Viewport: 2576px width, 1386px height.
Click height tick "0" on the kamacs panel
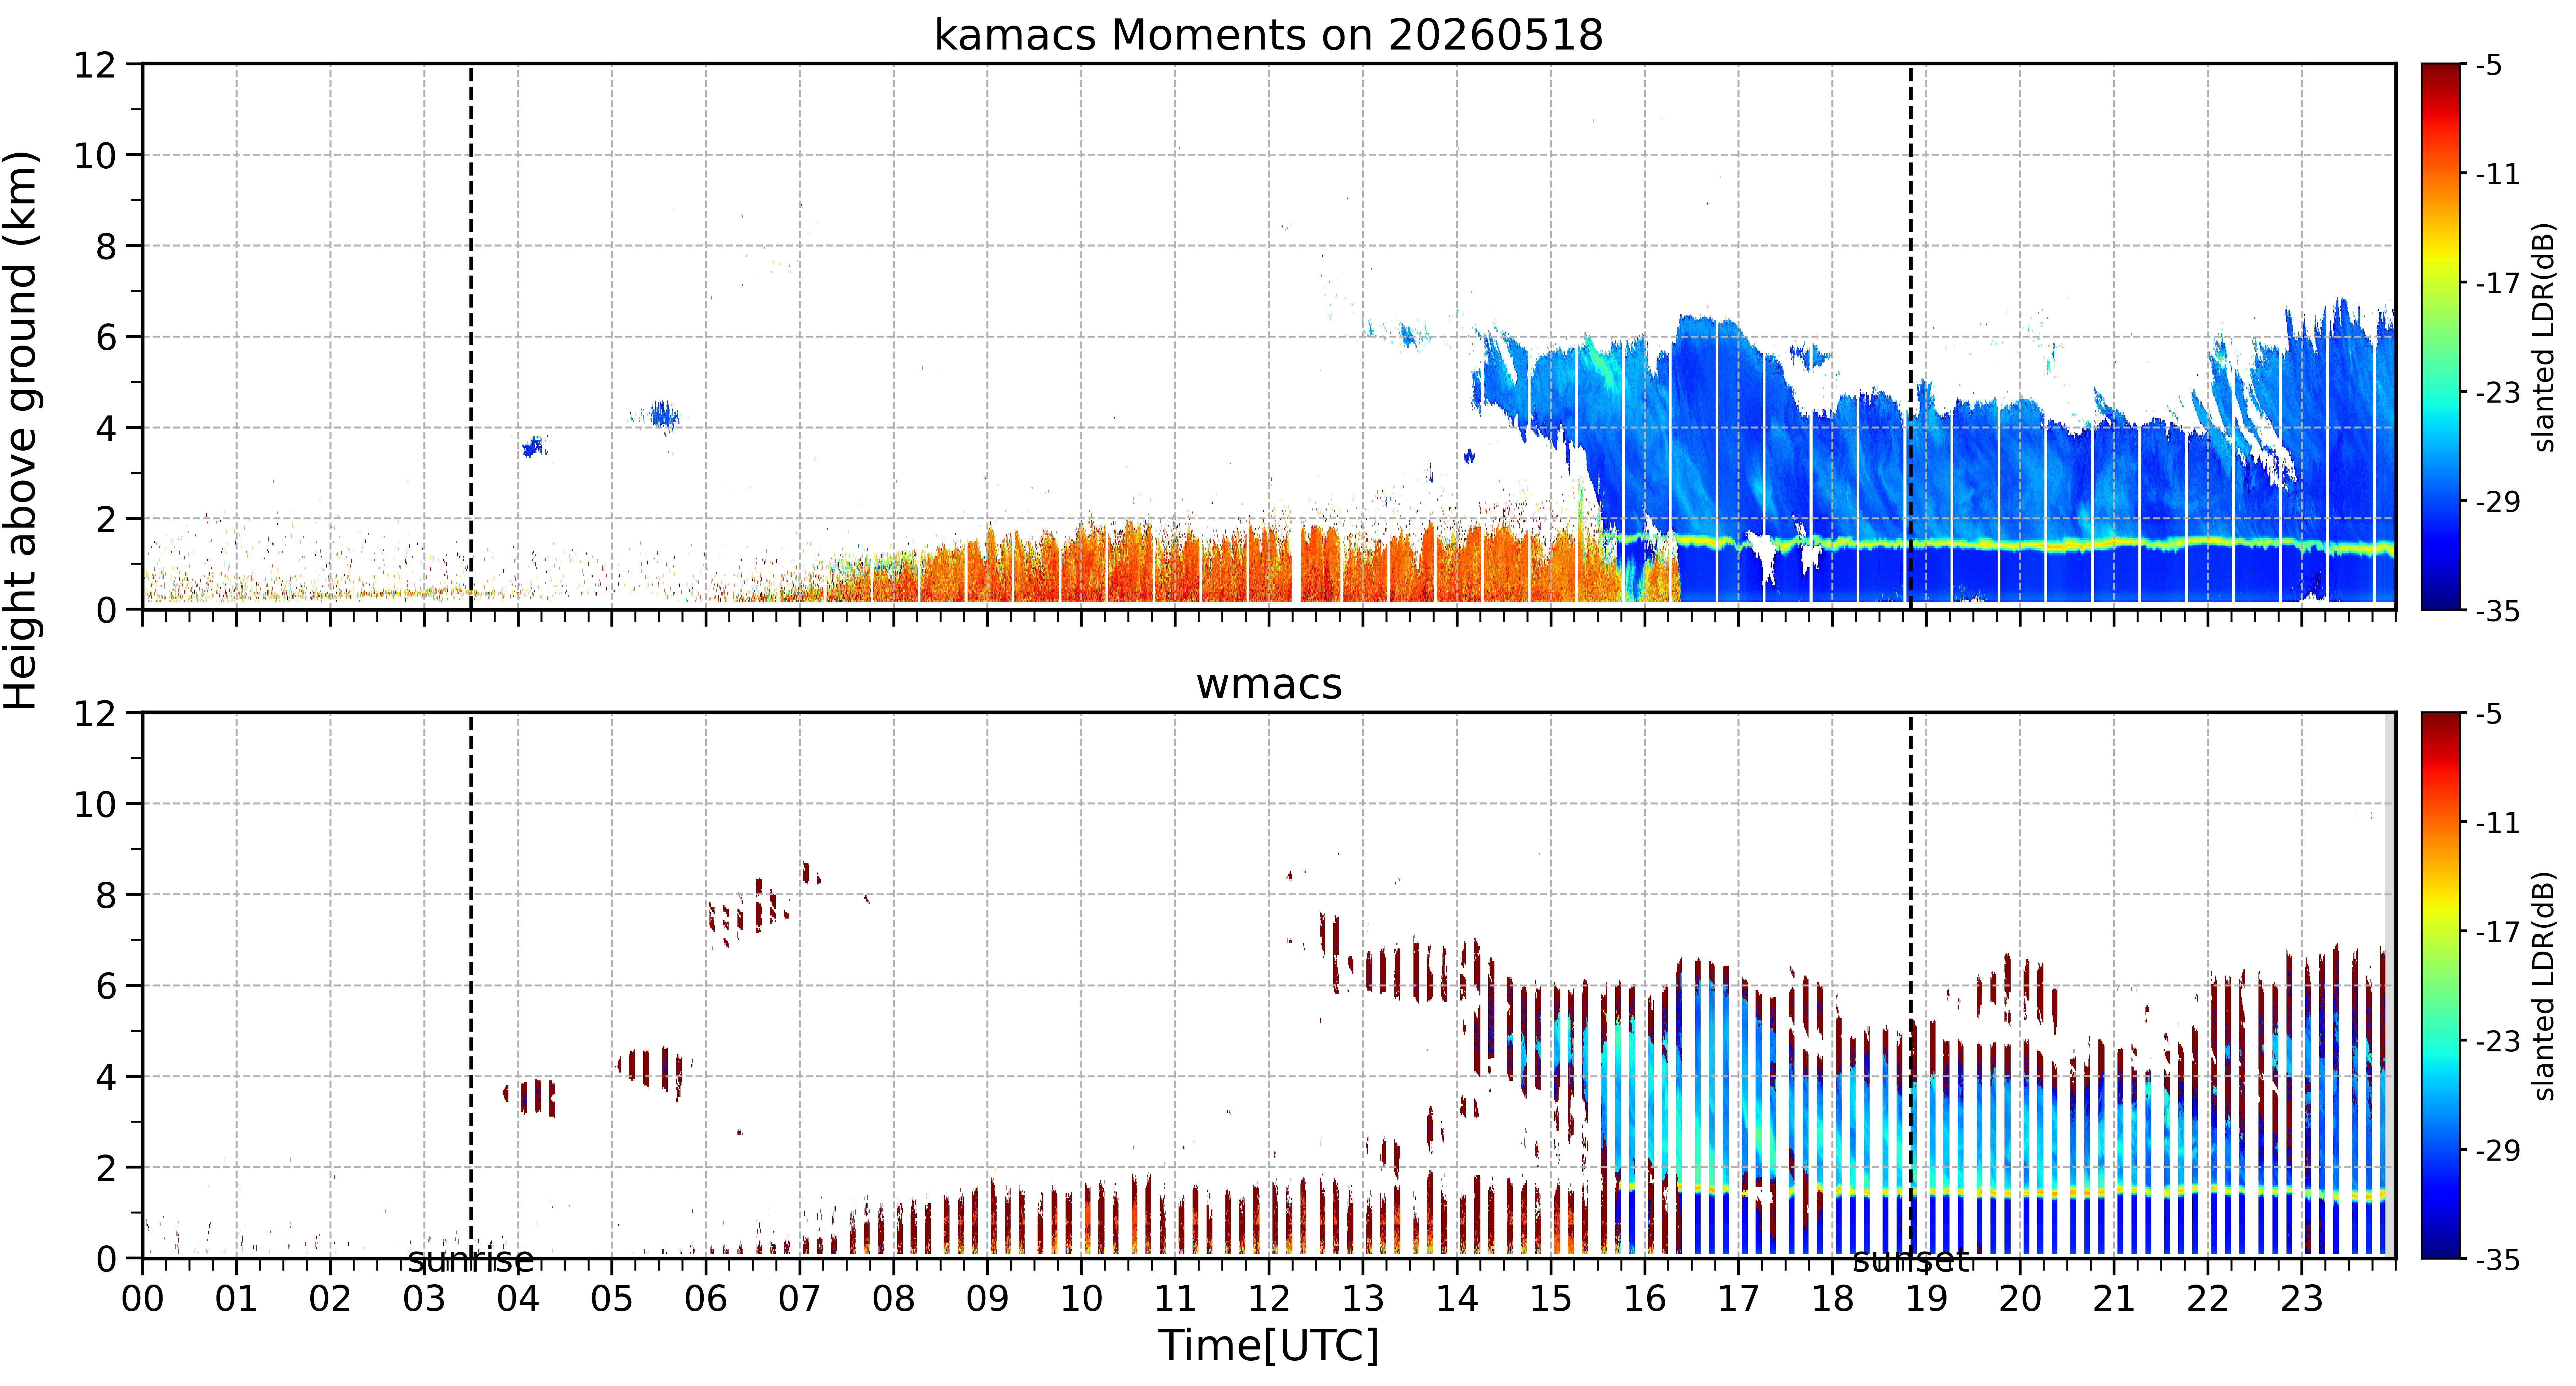point(106,610)
